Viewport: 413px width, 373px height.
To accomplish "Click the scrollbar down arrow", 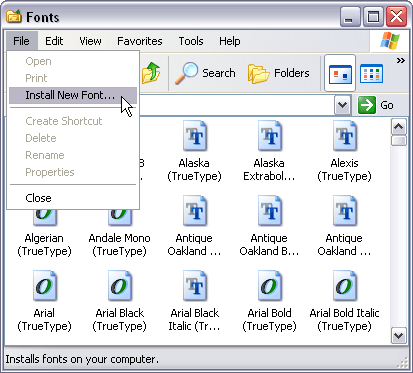I will 399,335.
